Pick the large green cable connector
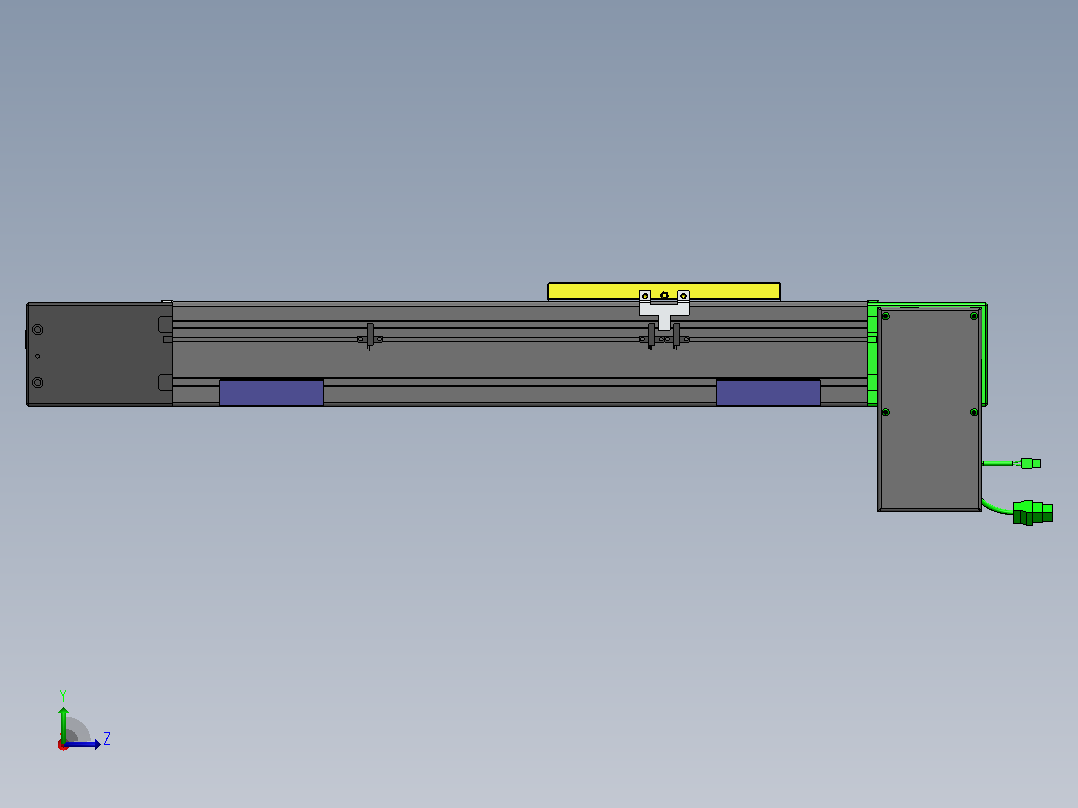Image resolution: width=1078 pixels, height=808 pixels. [1033, 513]
